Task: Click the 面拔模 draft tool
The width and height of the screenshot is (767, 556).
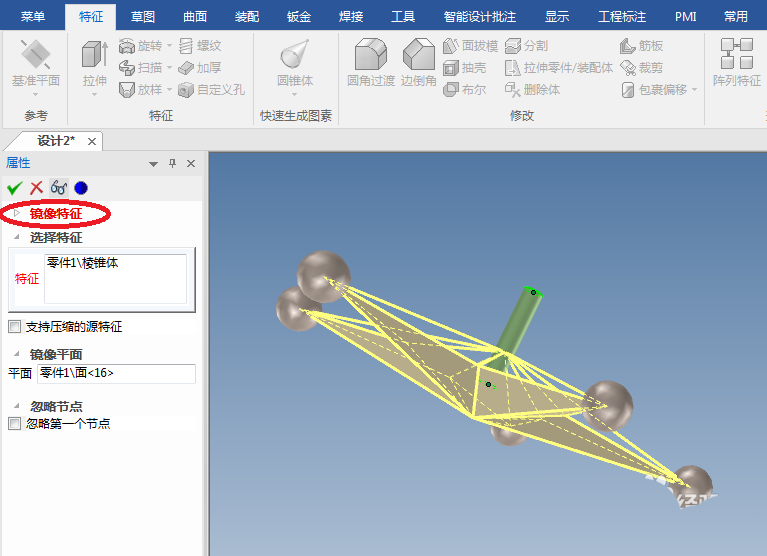Action: point(470,46)
